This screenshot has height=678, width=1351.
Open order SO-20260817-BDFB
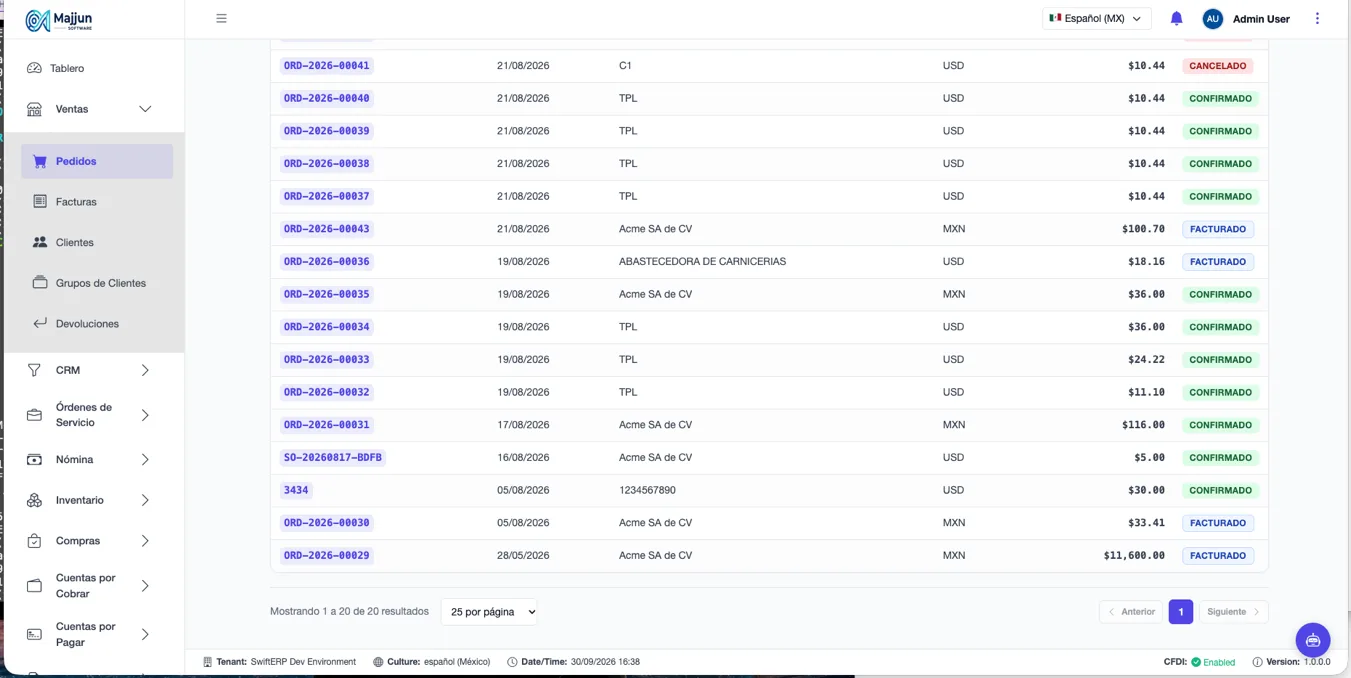(x=333, y=458)
